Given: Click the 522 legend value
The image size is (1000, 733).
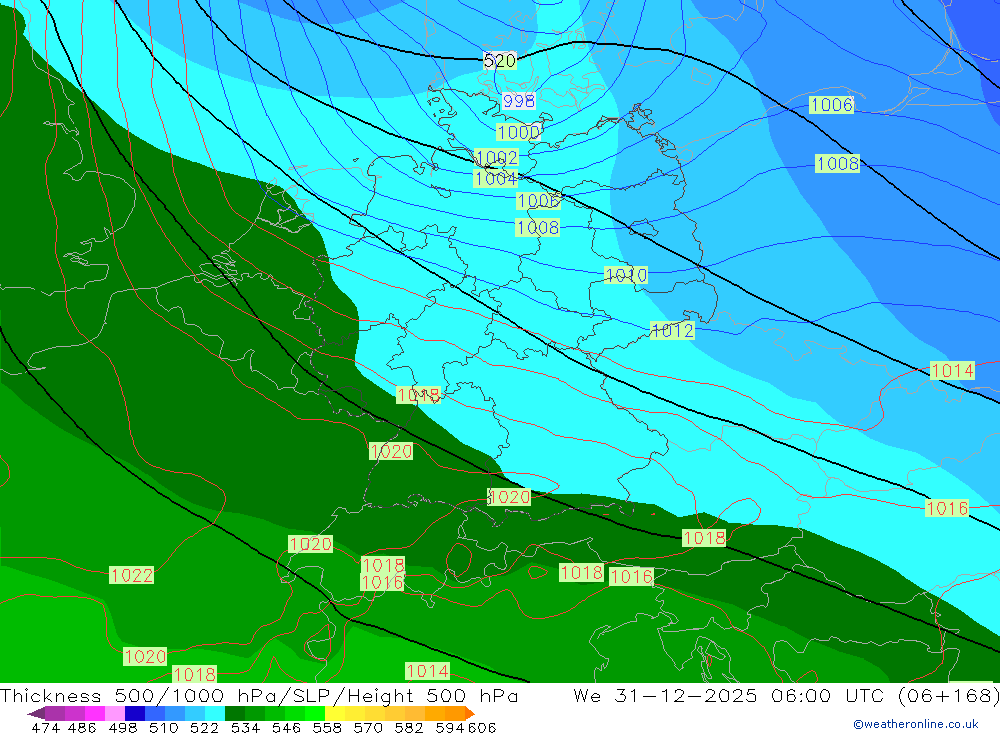Looking at the screenshot, I should click(x=204, y=727).
